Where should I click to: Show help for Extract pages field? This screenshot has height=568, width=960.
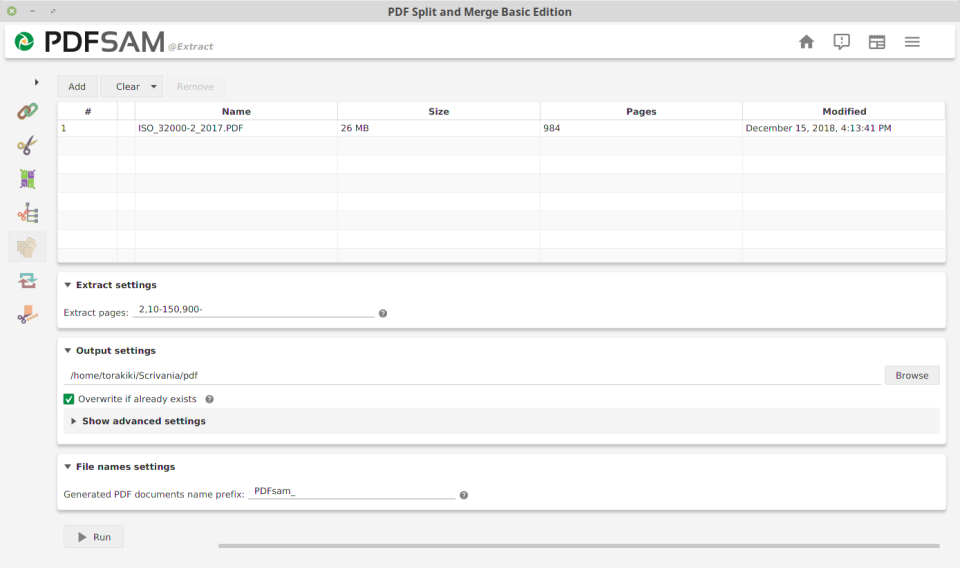point(383,313)
